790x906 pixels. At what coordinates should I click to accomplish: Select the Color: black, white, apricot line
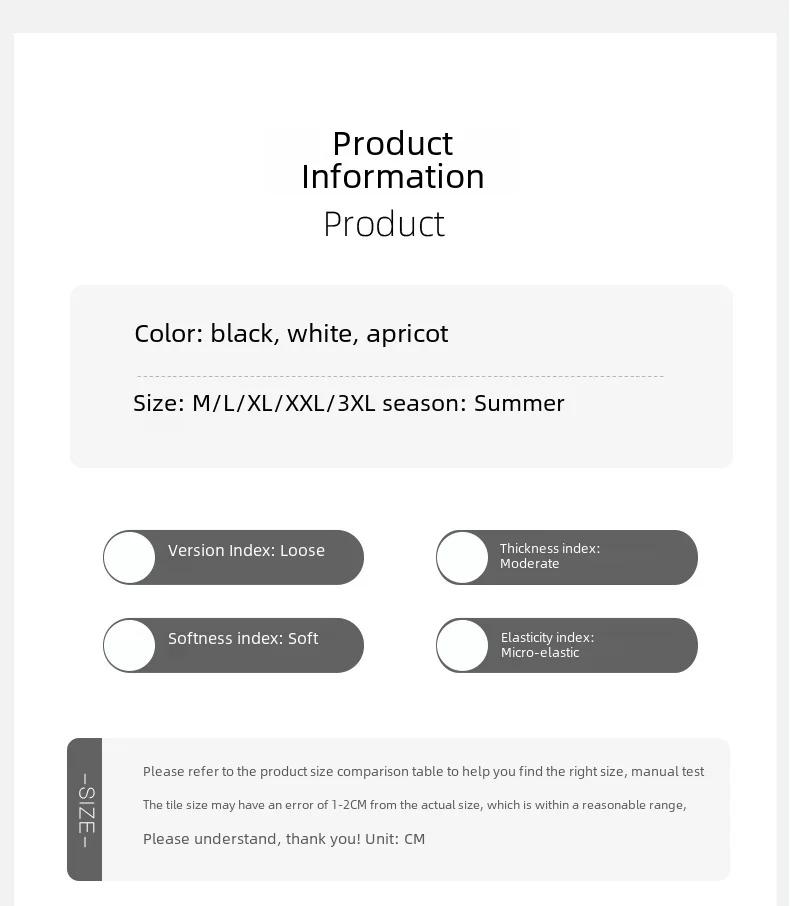291,333
